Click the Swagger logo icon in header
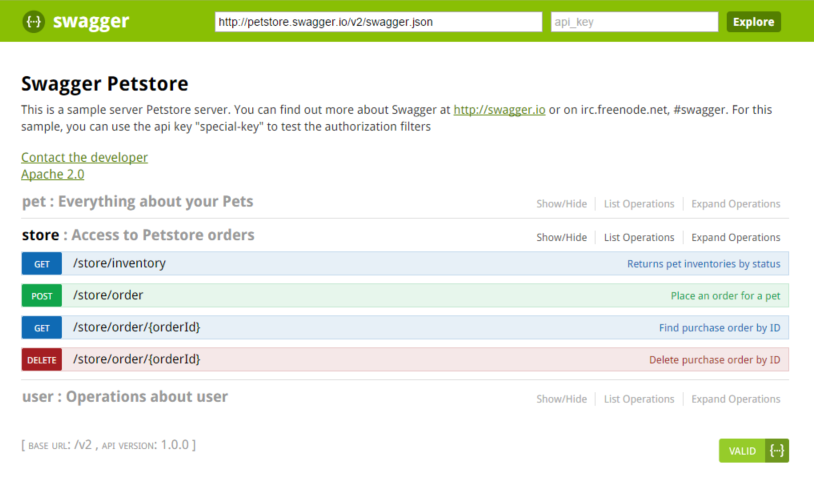814x487 pixels. tap(33, 21)
